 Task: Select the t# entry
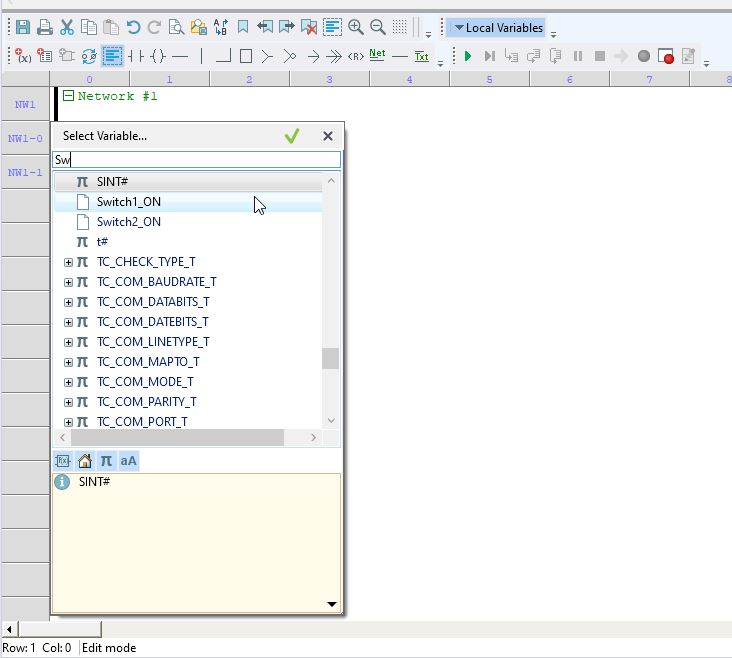click(188, 242)
